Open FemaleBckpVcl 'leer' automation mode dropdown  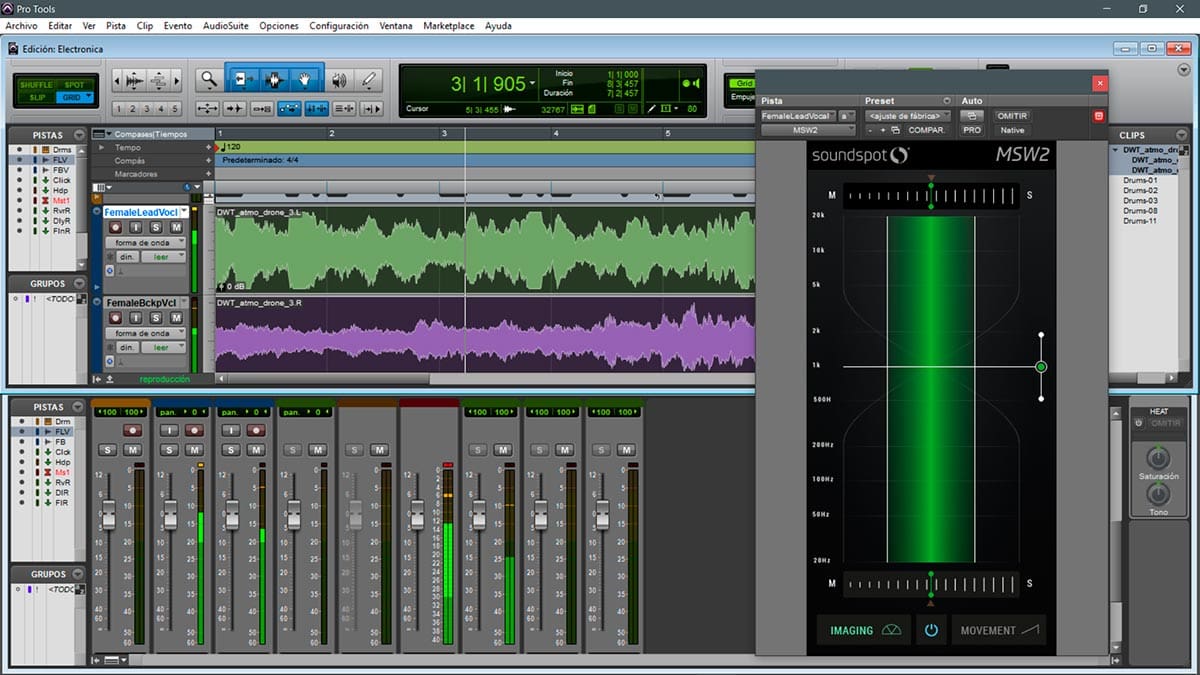coord(162,347)
